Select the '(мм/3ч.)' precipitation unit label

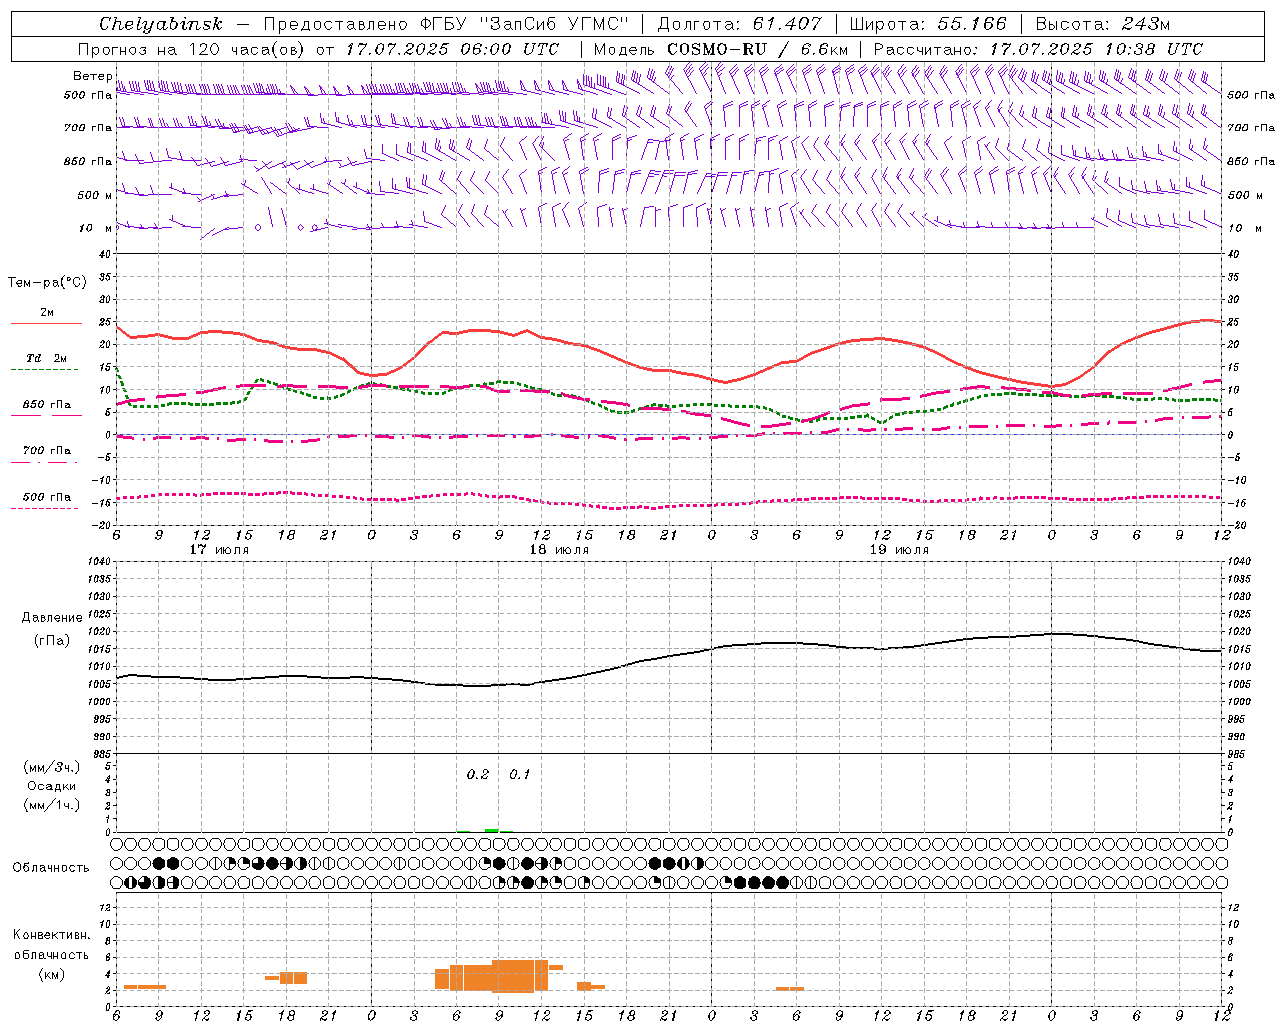pyautogui.click(x=51, y=767)
